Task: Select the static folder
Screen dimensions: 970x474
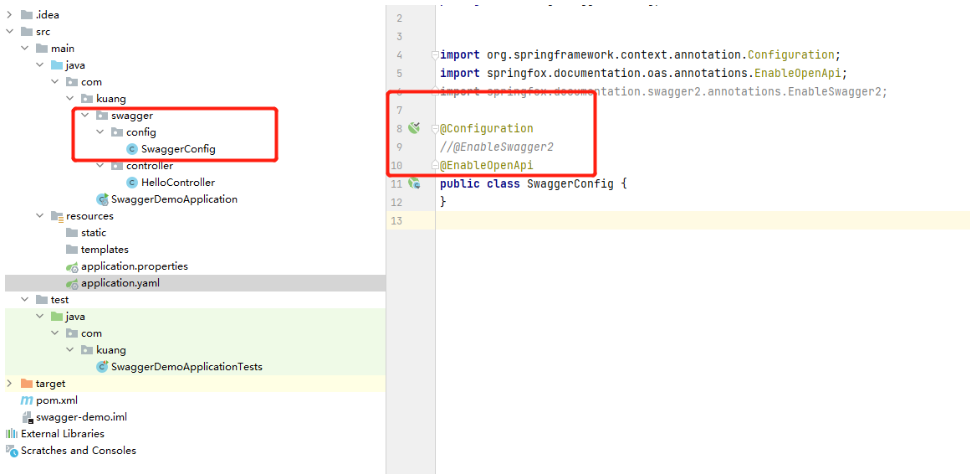Action: 93,233
